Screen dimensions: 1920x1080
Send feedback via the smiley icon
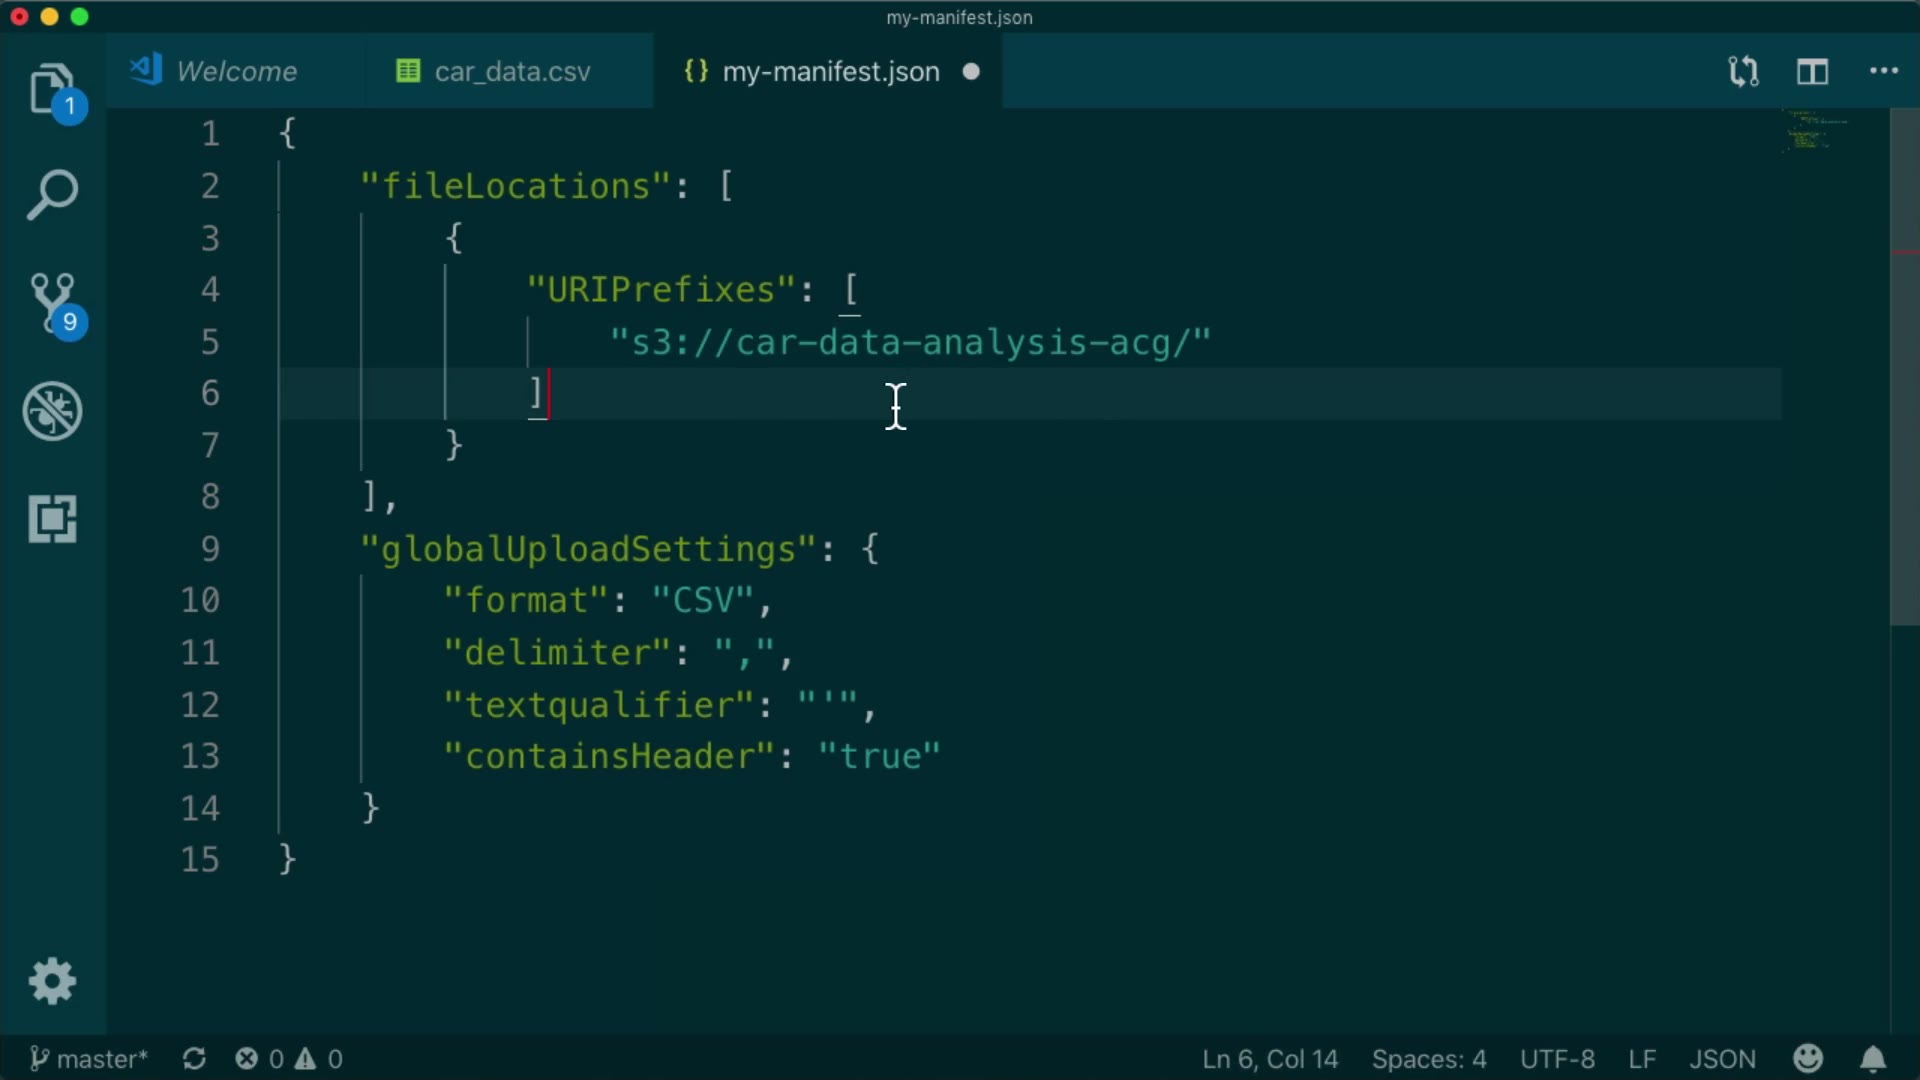(1808, 1058)
